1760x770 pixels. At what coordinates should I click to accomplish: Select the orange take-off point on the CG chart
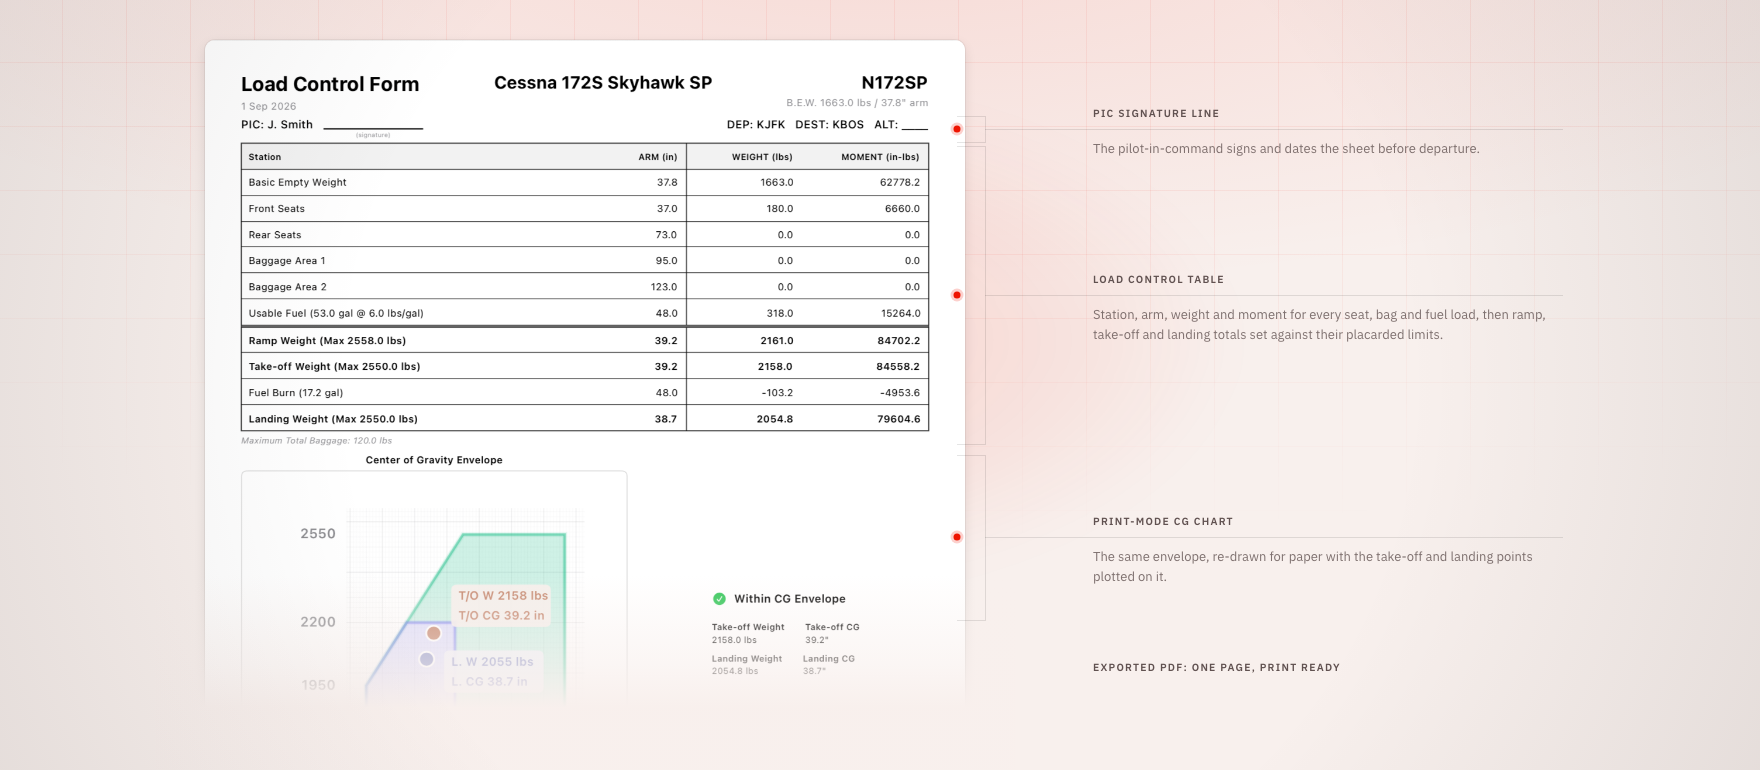click(434, 633)
